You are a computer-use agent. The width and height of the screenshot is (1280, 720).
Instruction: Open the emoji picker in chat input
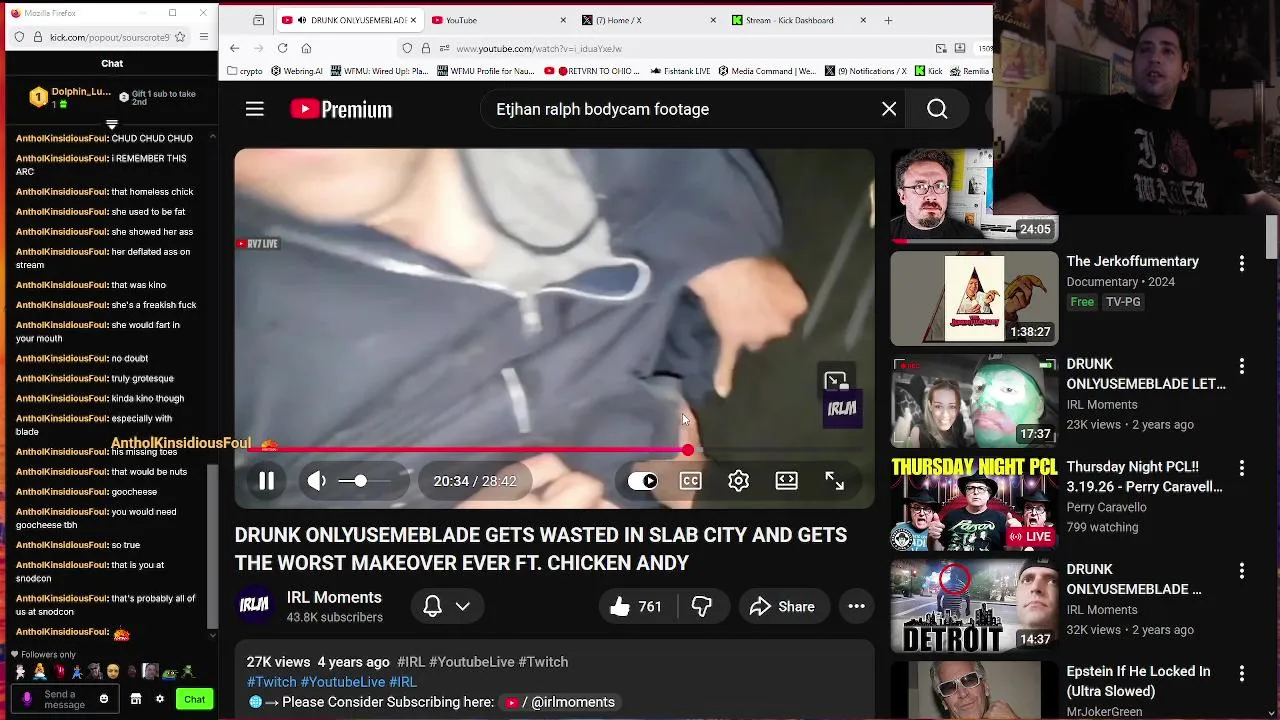(103, 699)
